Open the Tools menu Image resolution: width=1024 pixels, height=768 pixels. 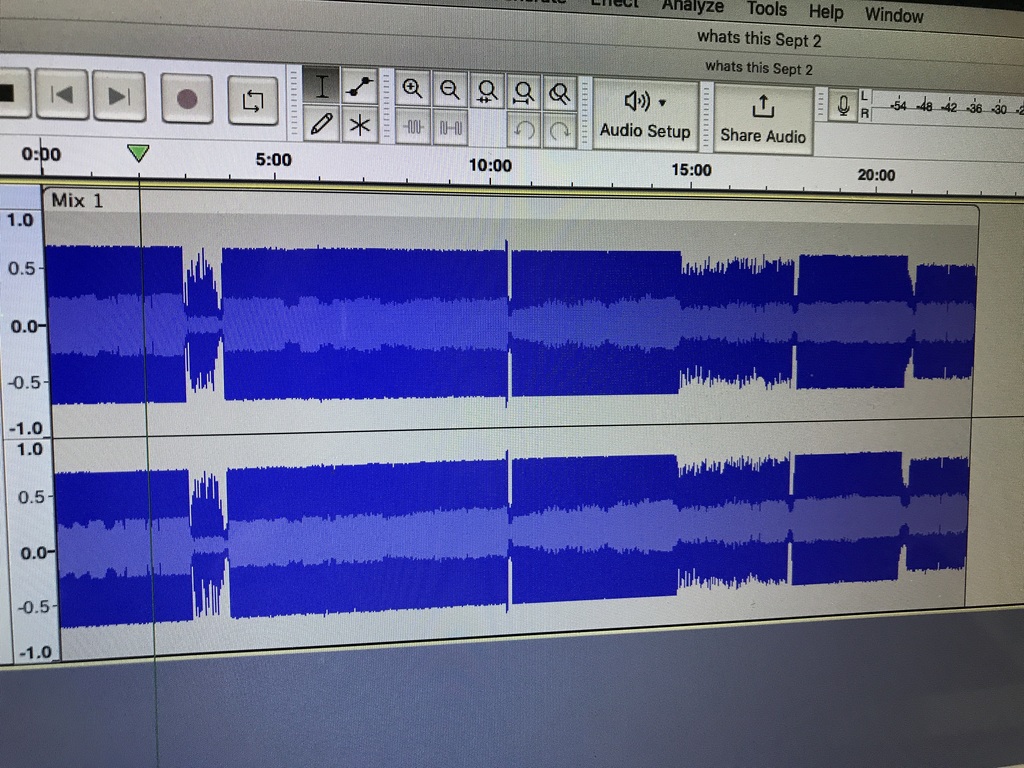pyautogui.click(x=767, y=8)
